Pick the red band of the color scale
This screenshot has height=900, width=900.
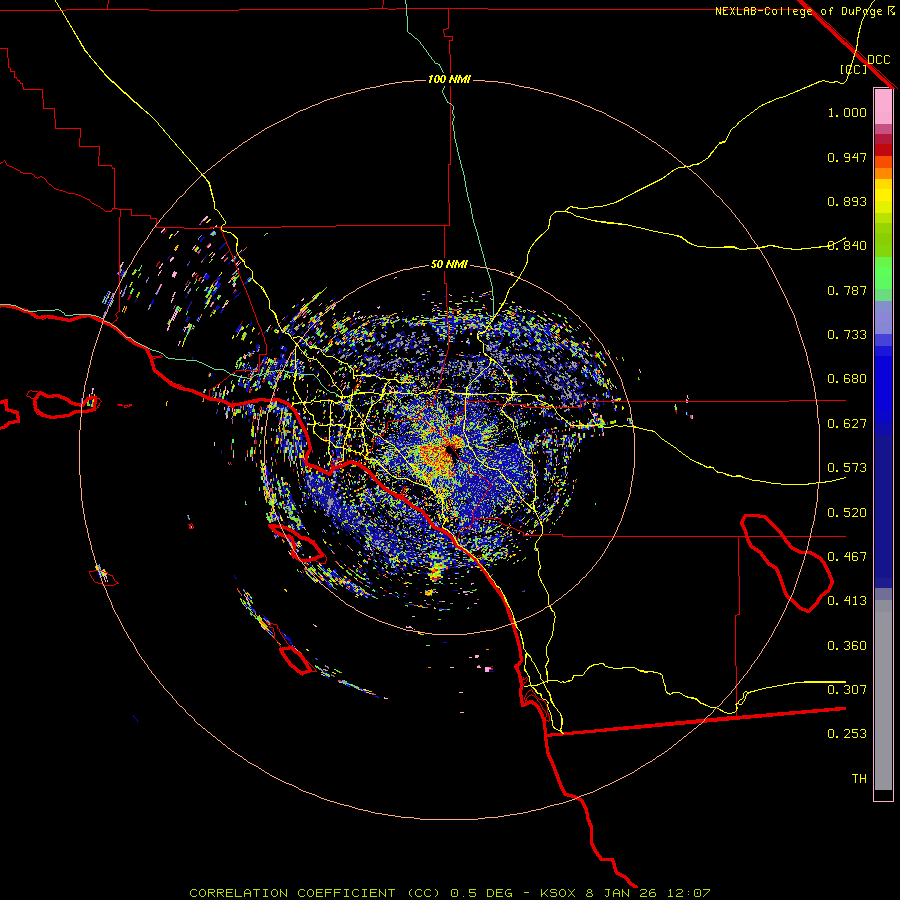click(x=883, y=149)
